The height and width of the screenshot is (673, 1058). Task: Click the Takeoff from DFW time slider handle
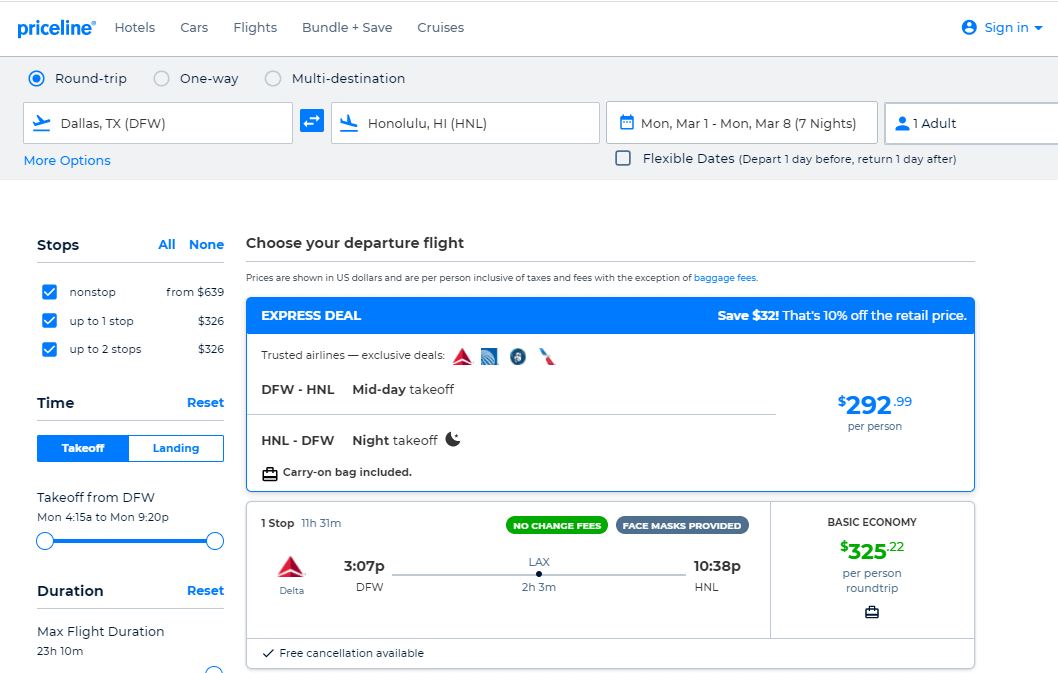(45, 540)
